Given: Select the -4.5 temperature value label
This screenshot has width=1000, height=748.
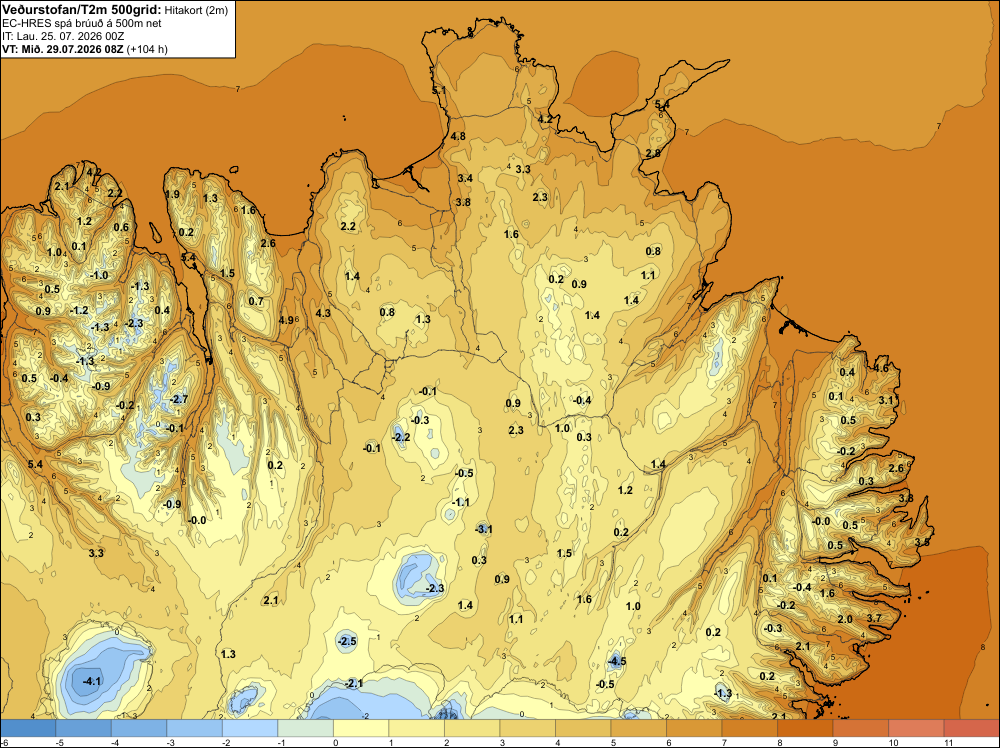Looking at the screenshot, I should (x=617, y=661).
